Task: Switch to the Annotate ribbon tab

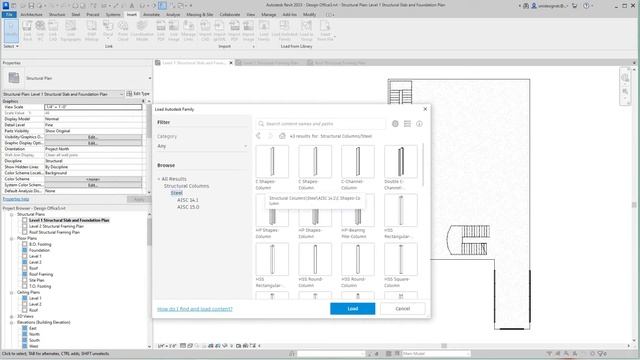Action: (151, 14)
